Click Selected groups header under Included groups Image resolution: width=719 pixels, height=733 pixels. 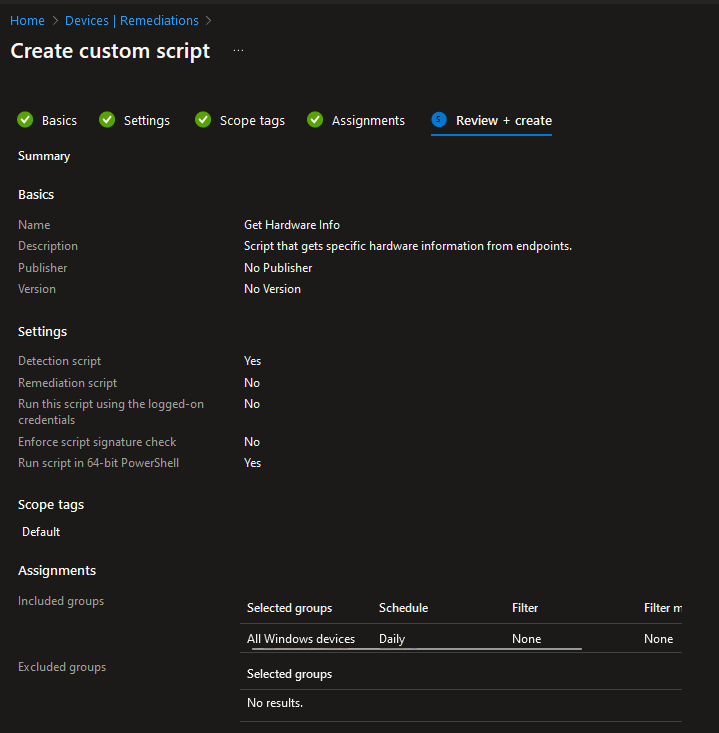pyautogui.click(x=289, y=608)
